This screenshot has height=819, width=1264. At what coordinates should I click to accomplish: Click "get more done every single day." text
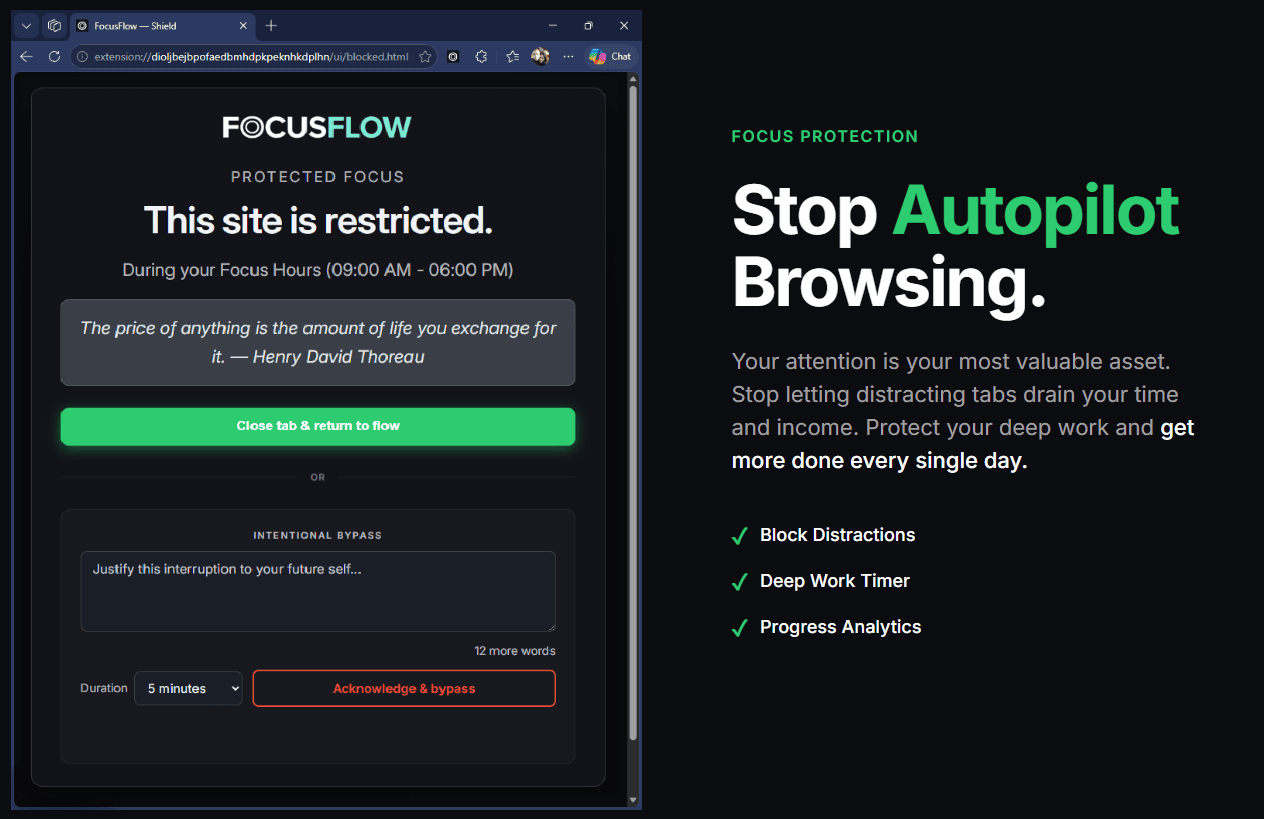[963, 445]
